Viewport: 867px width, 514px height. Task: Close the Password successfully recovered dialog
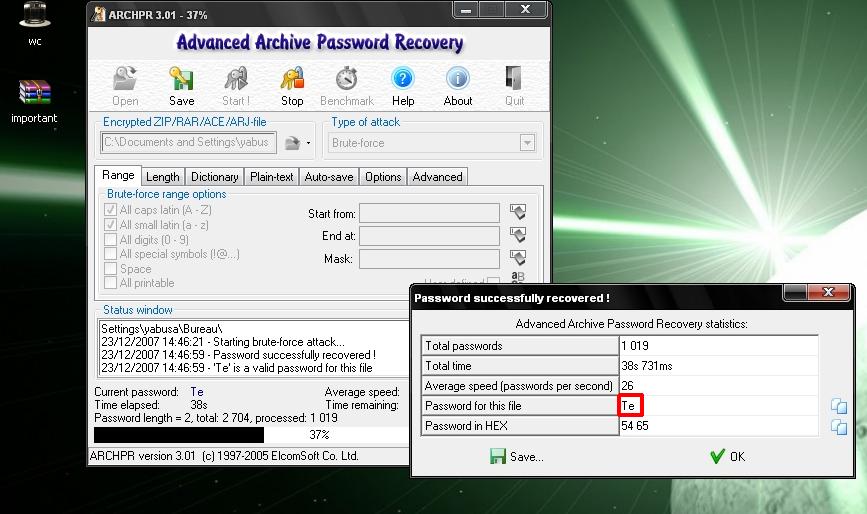828,292
